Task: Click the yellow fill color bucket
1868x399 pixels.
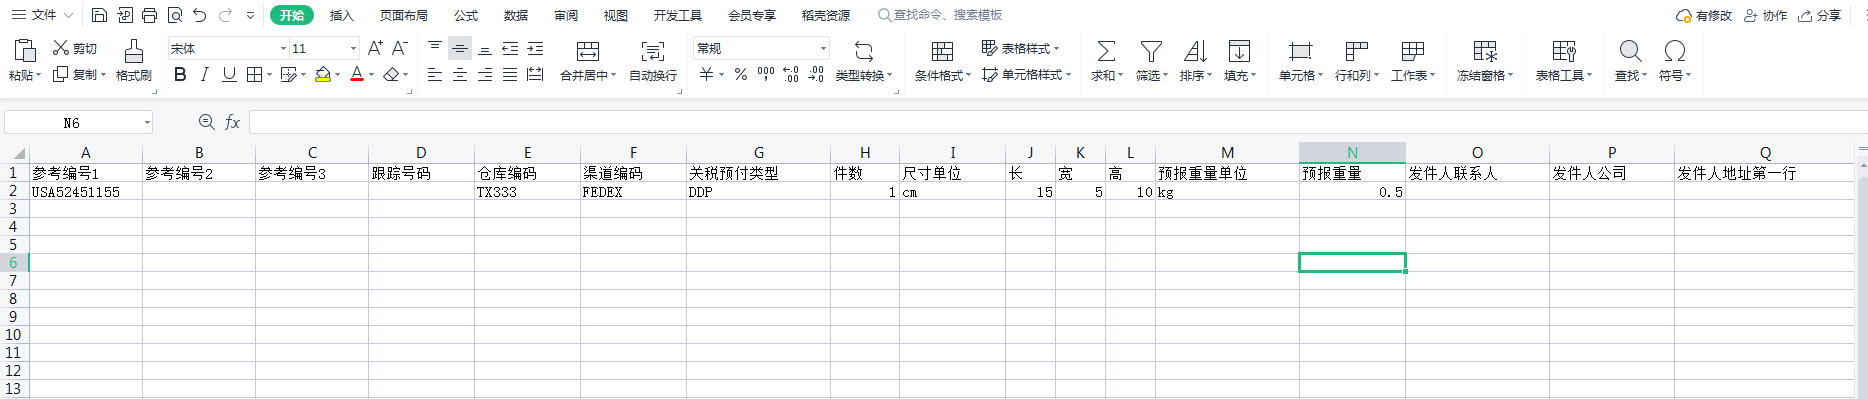Action: (x=322, y=75)
